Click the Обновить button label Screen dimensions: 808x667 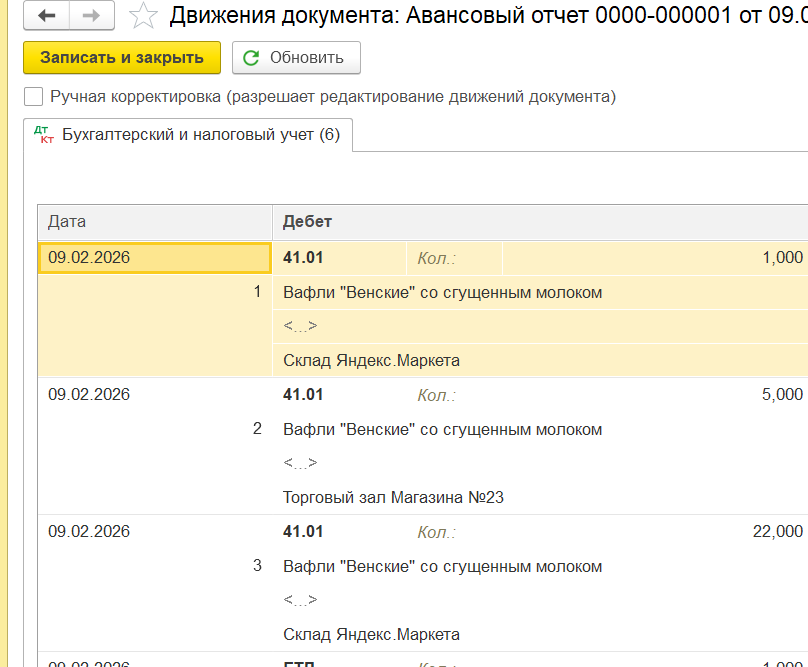point(306,58)
